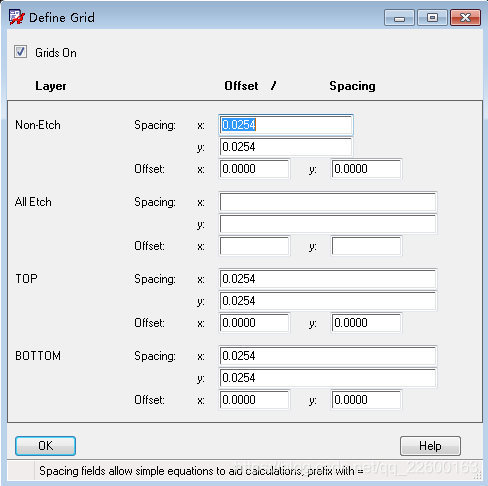Click the Non-Etch Offset x field
488x486 pixels.
click(x=254, y=169)
